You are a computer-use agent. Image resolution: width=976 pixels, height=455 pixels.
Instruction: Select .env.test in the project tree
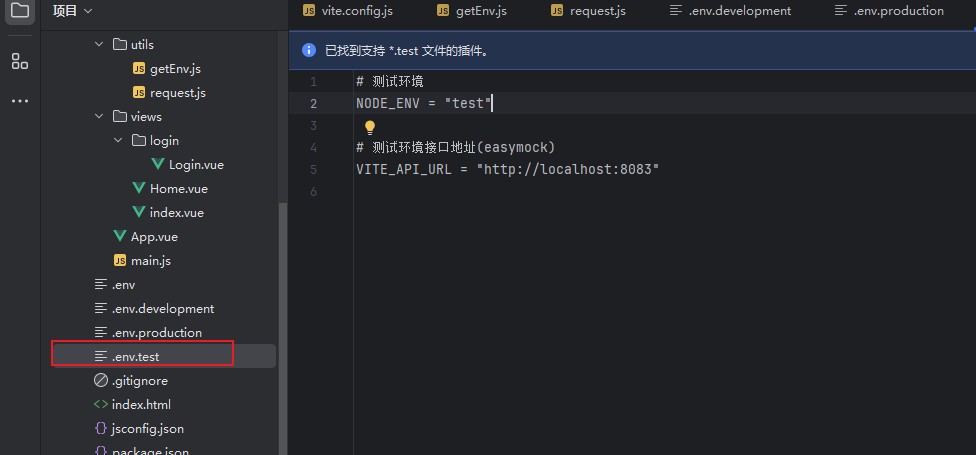pos(135,357)
